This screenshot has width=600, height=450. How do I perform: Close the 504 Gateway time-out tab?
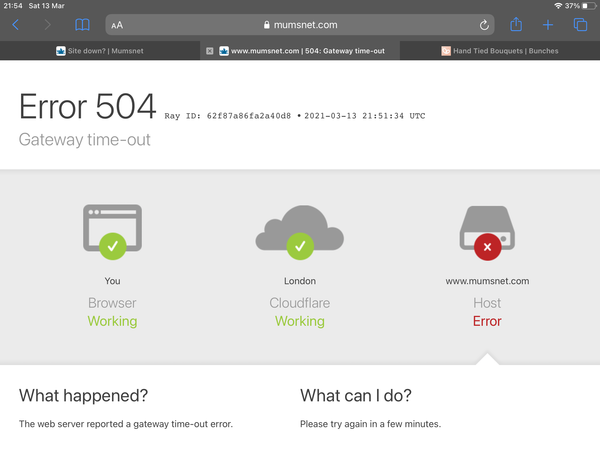tap(210, 51)
